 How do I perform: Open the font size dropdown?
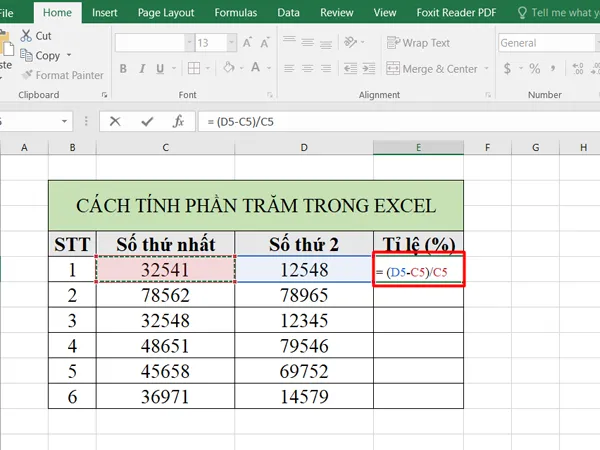click(232, 44)
